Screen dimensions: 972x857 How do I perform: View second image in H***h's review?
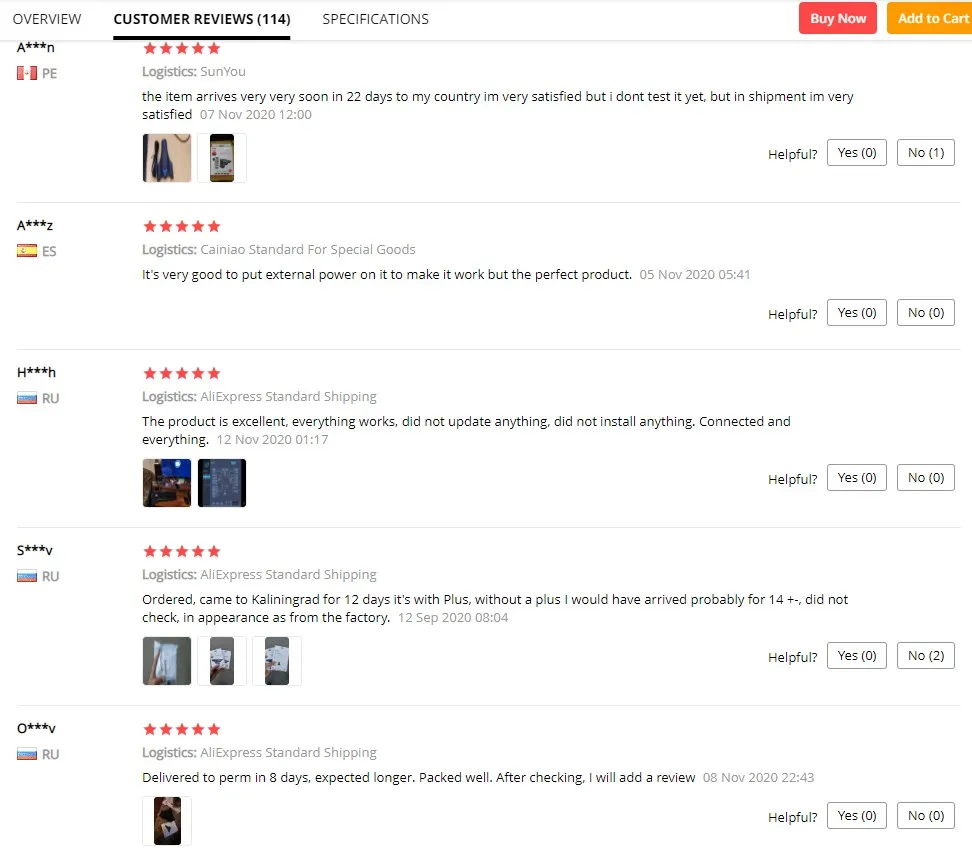[222, 483]
